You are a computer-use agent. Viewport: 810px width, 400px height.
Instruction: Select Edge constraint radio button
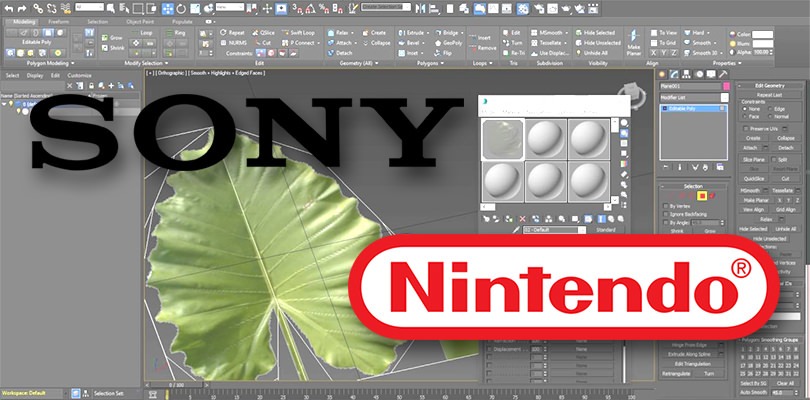coord(772,109)
